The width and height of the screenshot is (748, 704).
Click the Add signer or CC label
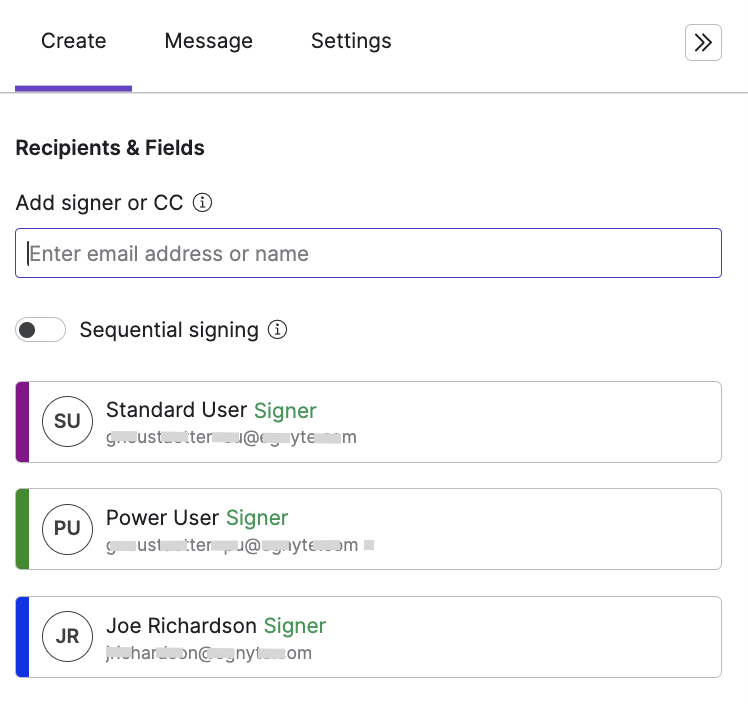(x=100, y=203)
